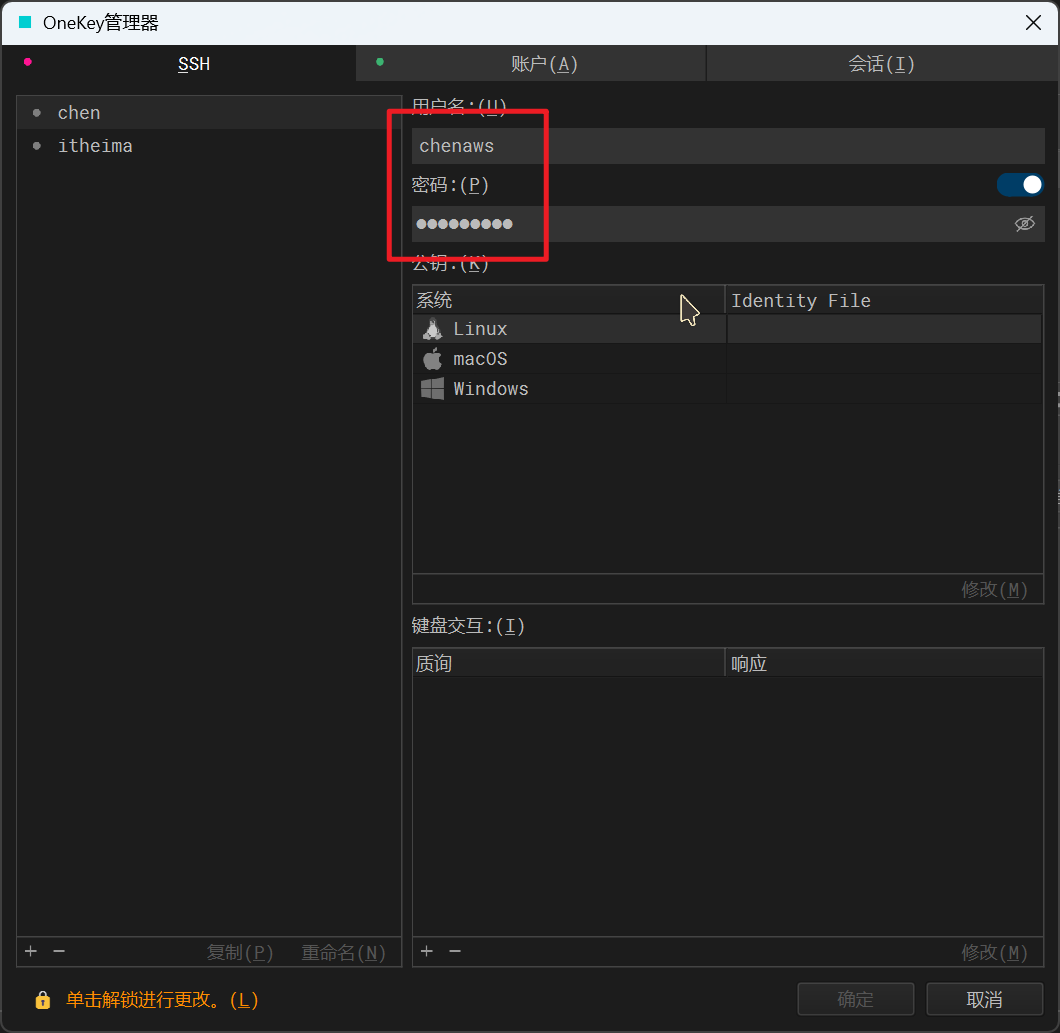Select the macOS row in key table
The height and width of the screenshot is (1033, 1060).
(x=727, y=358)
